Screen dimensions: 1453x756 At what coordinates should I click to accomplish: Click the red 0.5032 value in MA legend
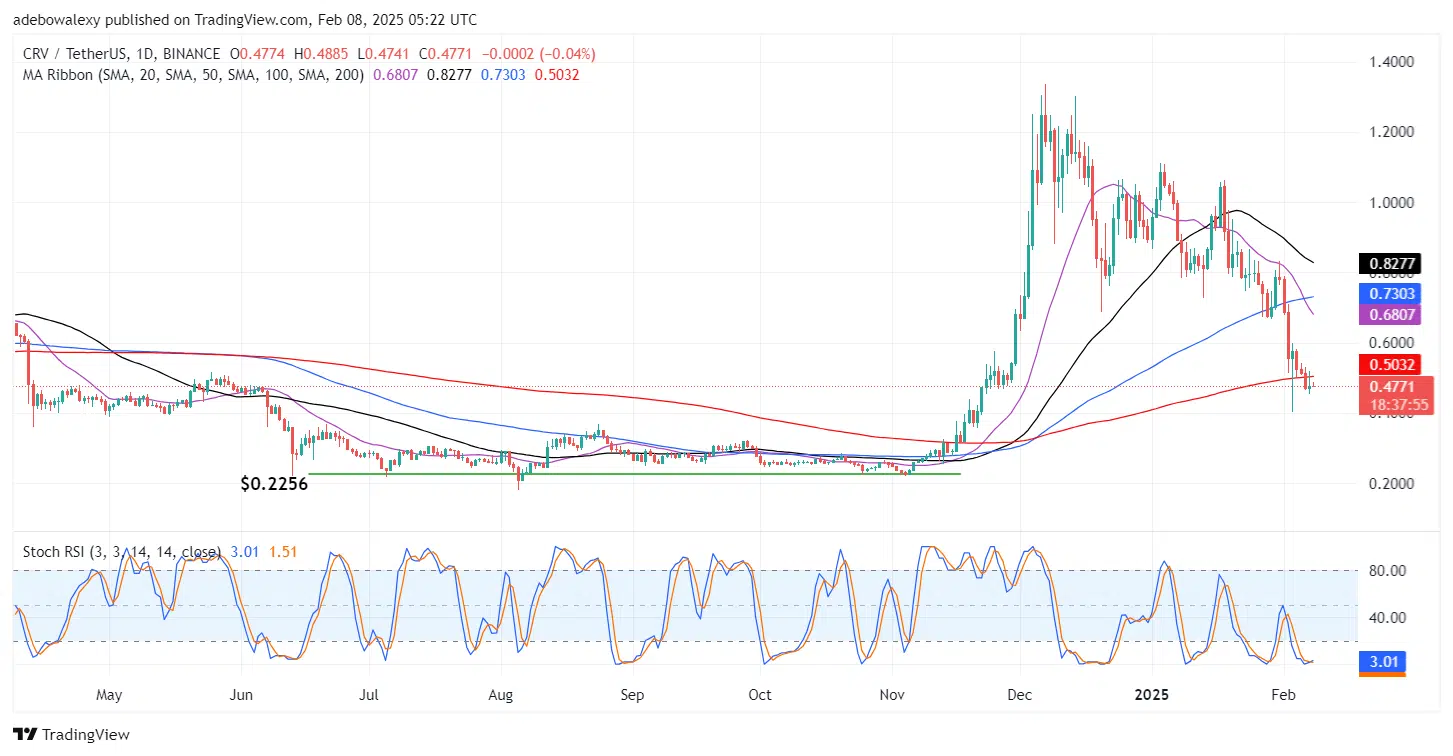click(x=558, y=74)
